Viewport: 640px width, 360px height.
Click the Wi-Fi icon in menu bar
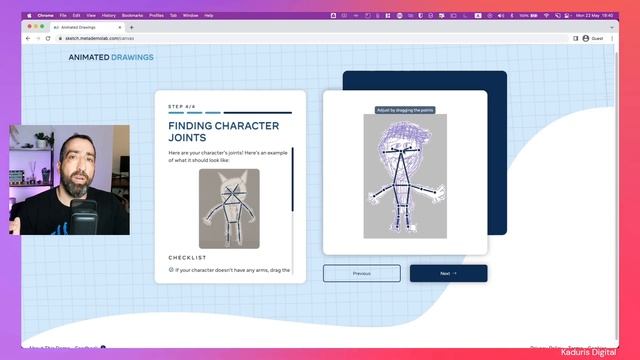pyautogui.click(x=547, y=16)
